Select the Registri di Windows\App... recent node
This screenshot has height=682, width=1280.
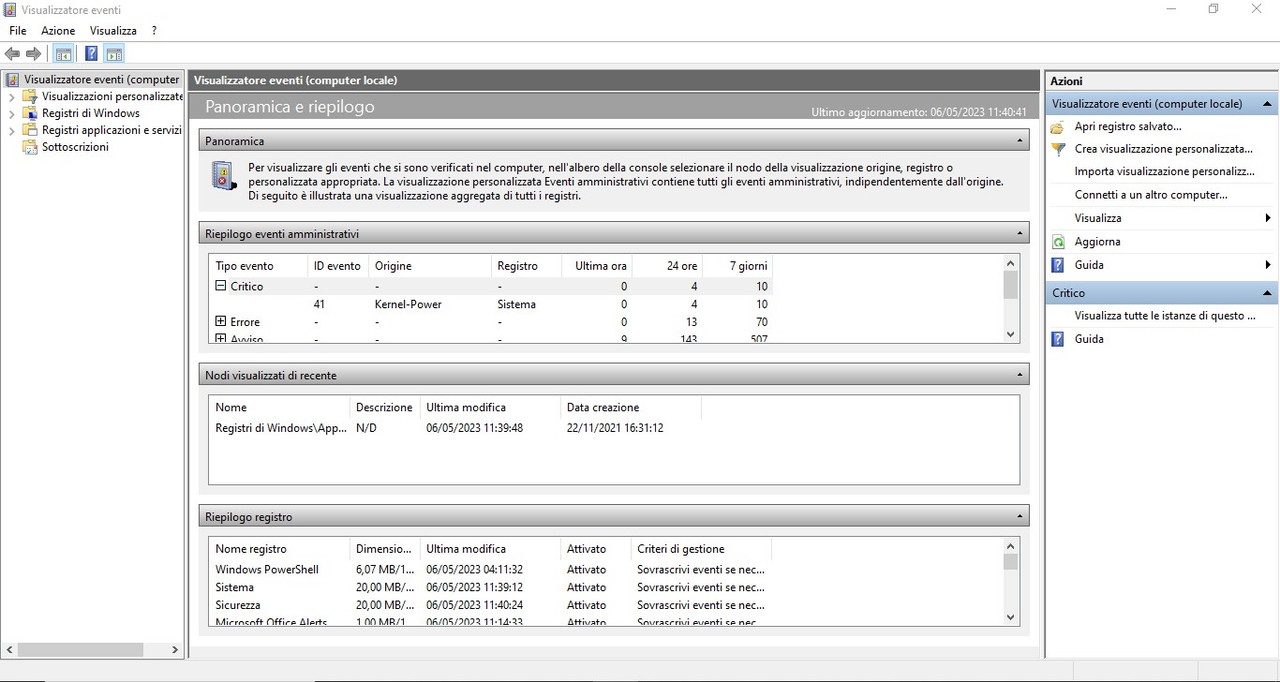pos(455,428)
